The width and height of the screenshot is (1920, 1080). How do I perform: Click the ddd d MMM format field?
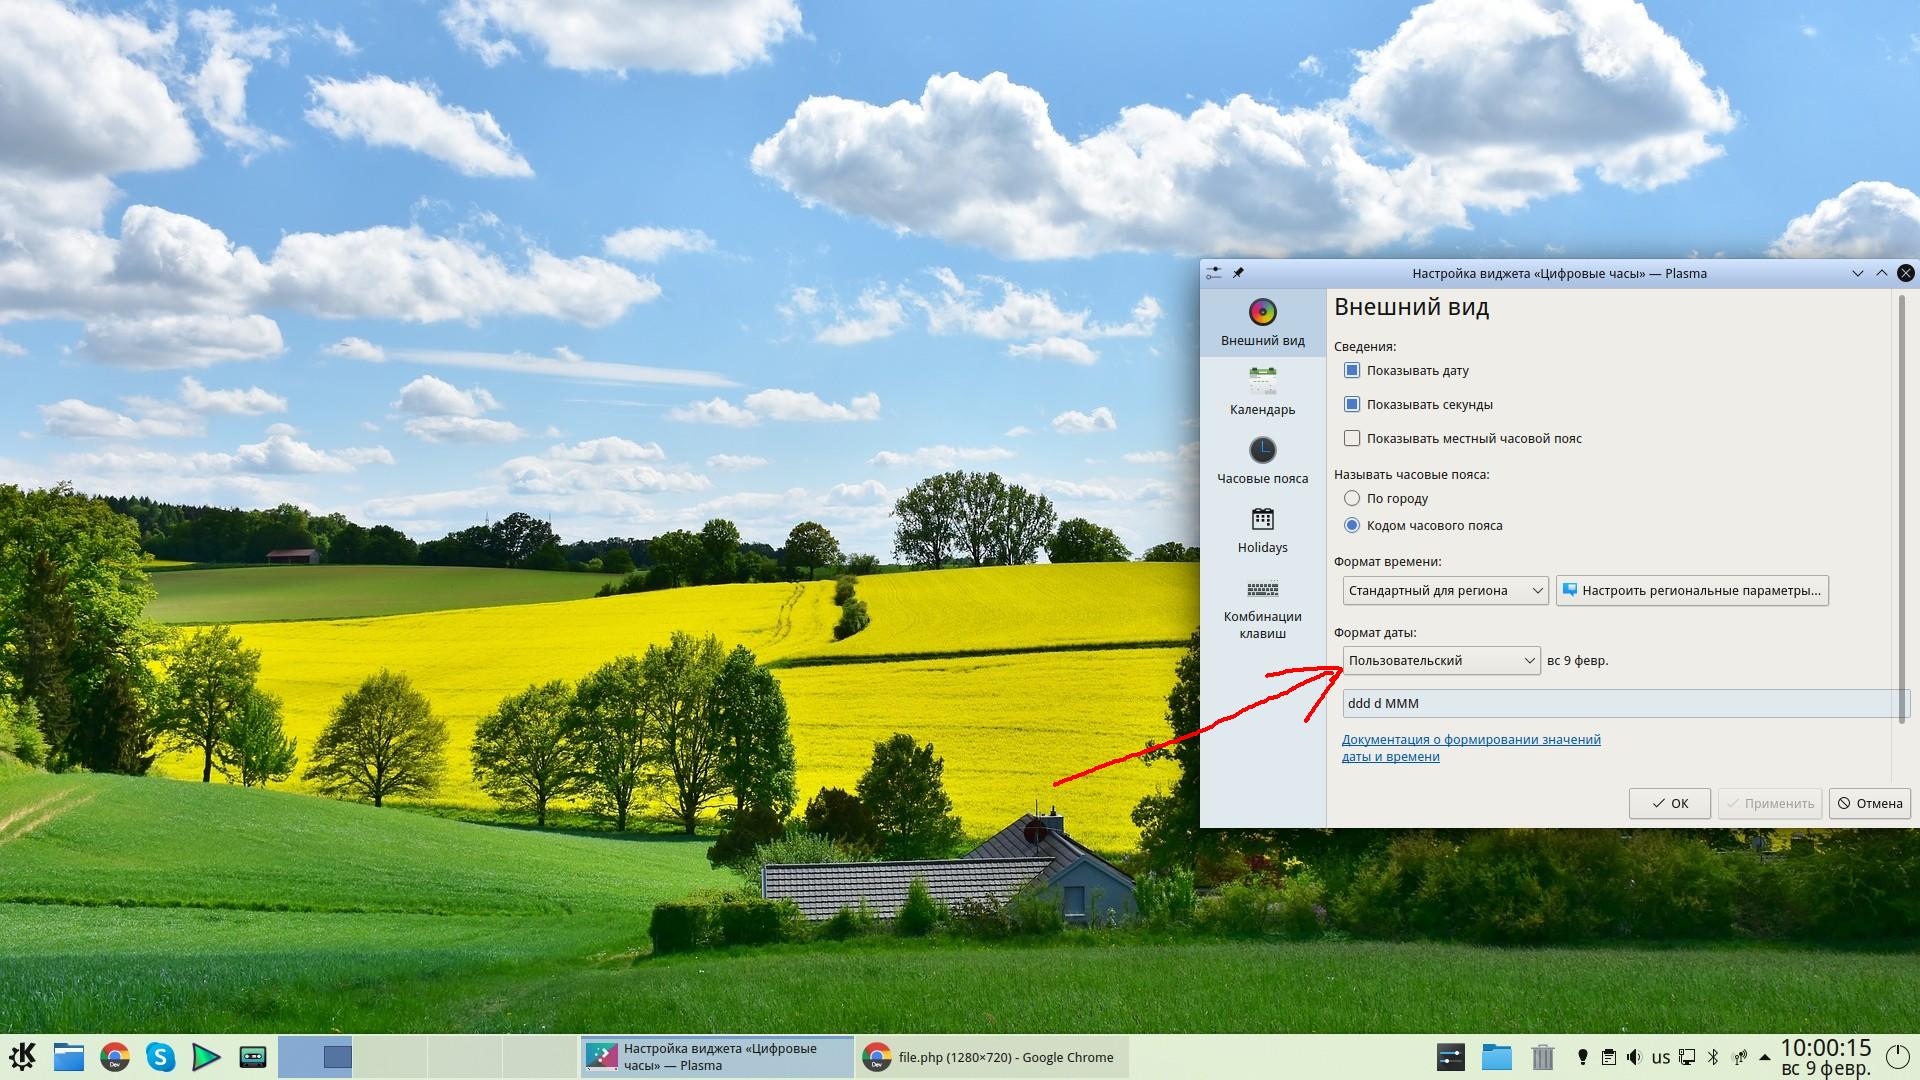(1620, 703)
